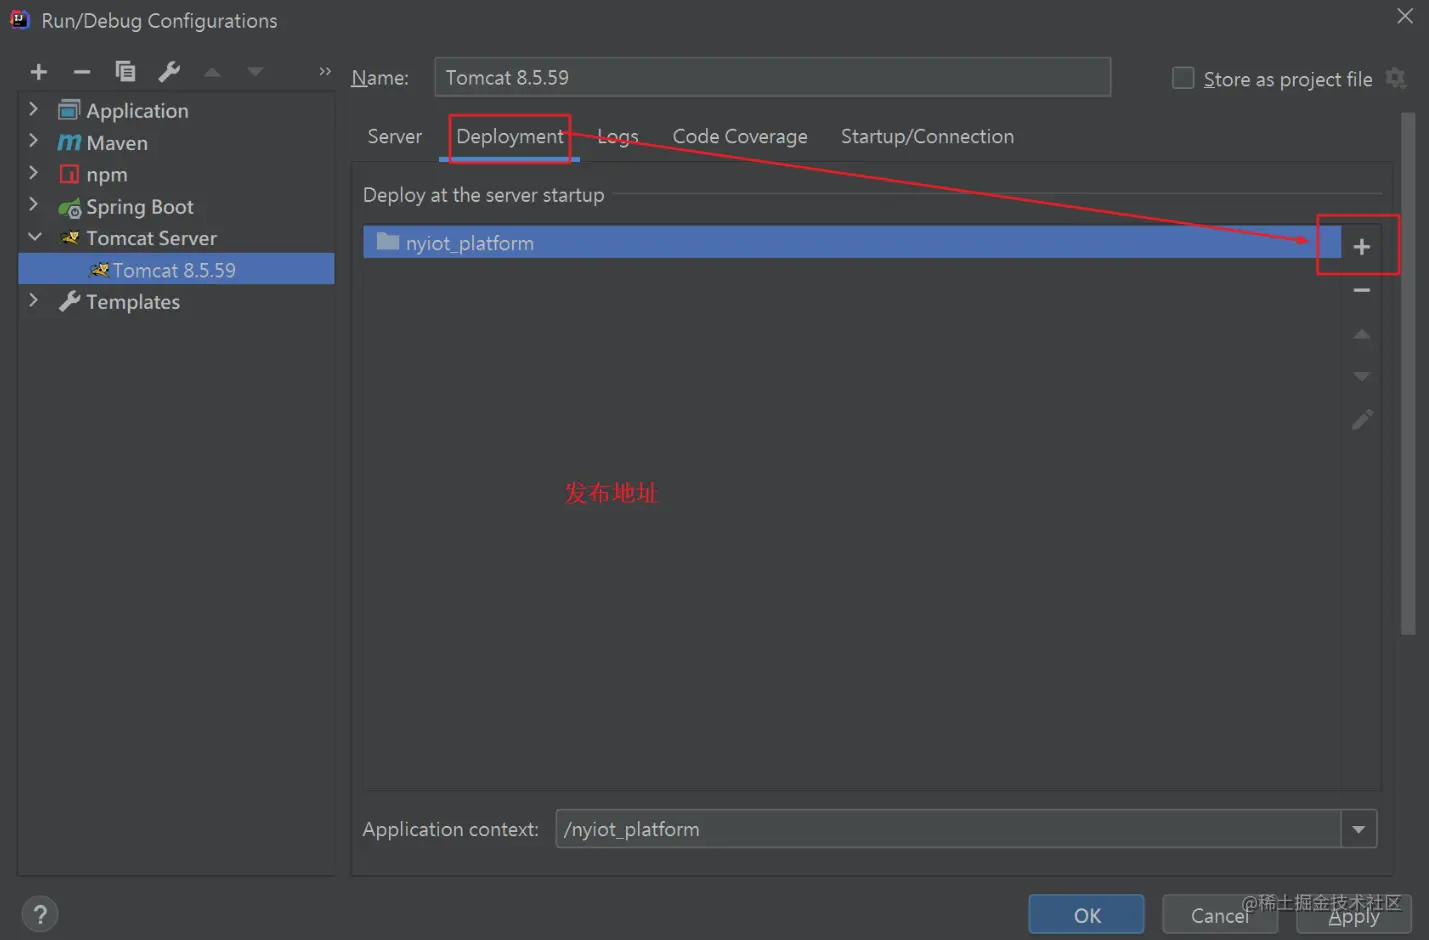Close the Run/Debug Configurations dialog
The height and width of the screenshot is (940, 1429).
pos(1405,16)
